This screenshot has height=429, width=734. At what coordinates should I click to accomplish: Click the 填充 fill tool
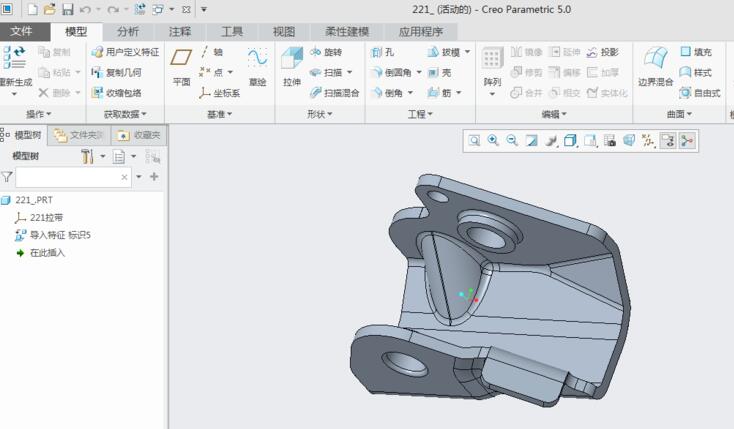[696, 52]
